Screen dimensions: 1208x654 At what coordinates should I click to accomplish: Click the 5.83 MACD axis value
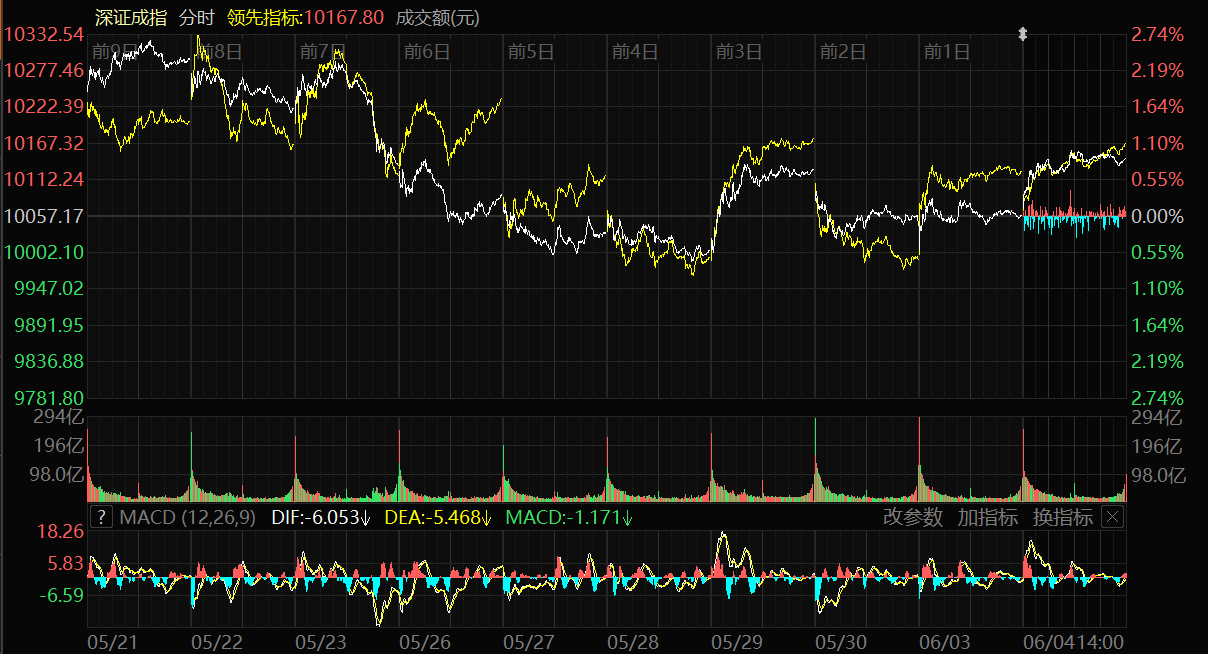(66, 564)
